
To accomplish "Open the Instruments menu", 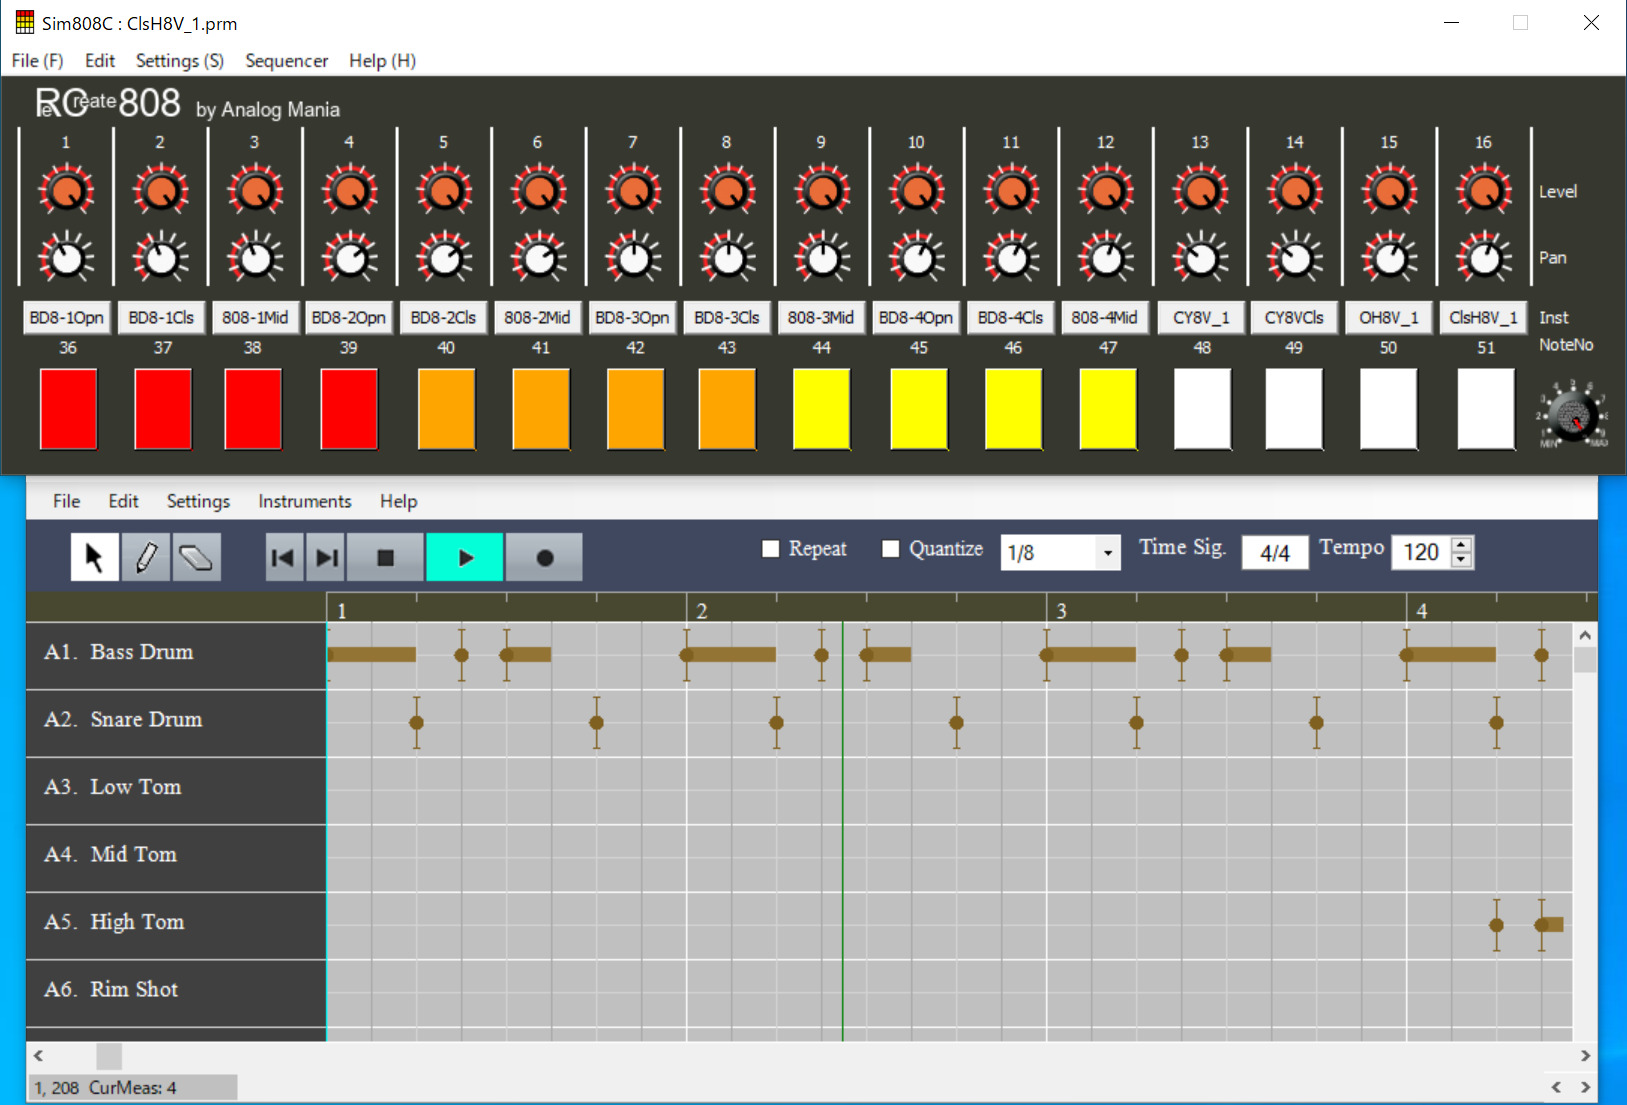I will click(305, 501).
